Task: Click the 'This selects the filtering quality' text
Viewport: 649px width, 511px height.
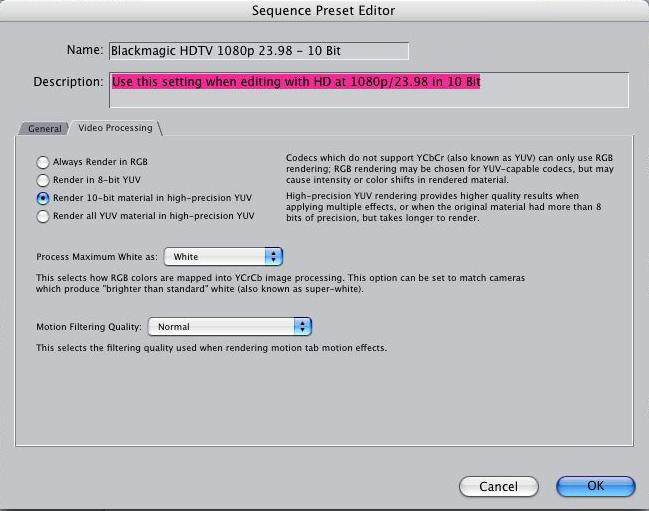Action: pyautogui.click(x=211, y=348)
